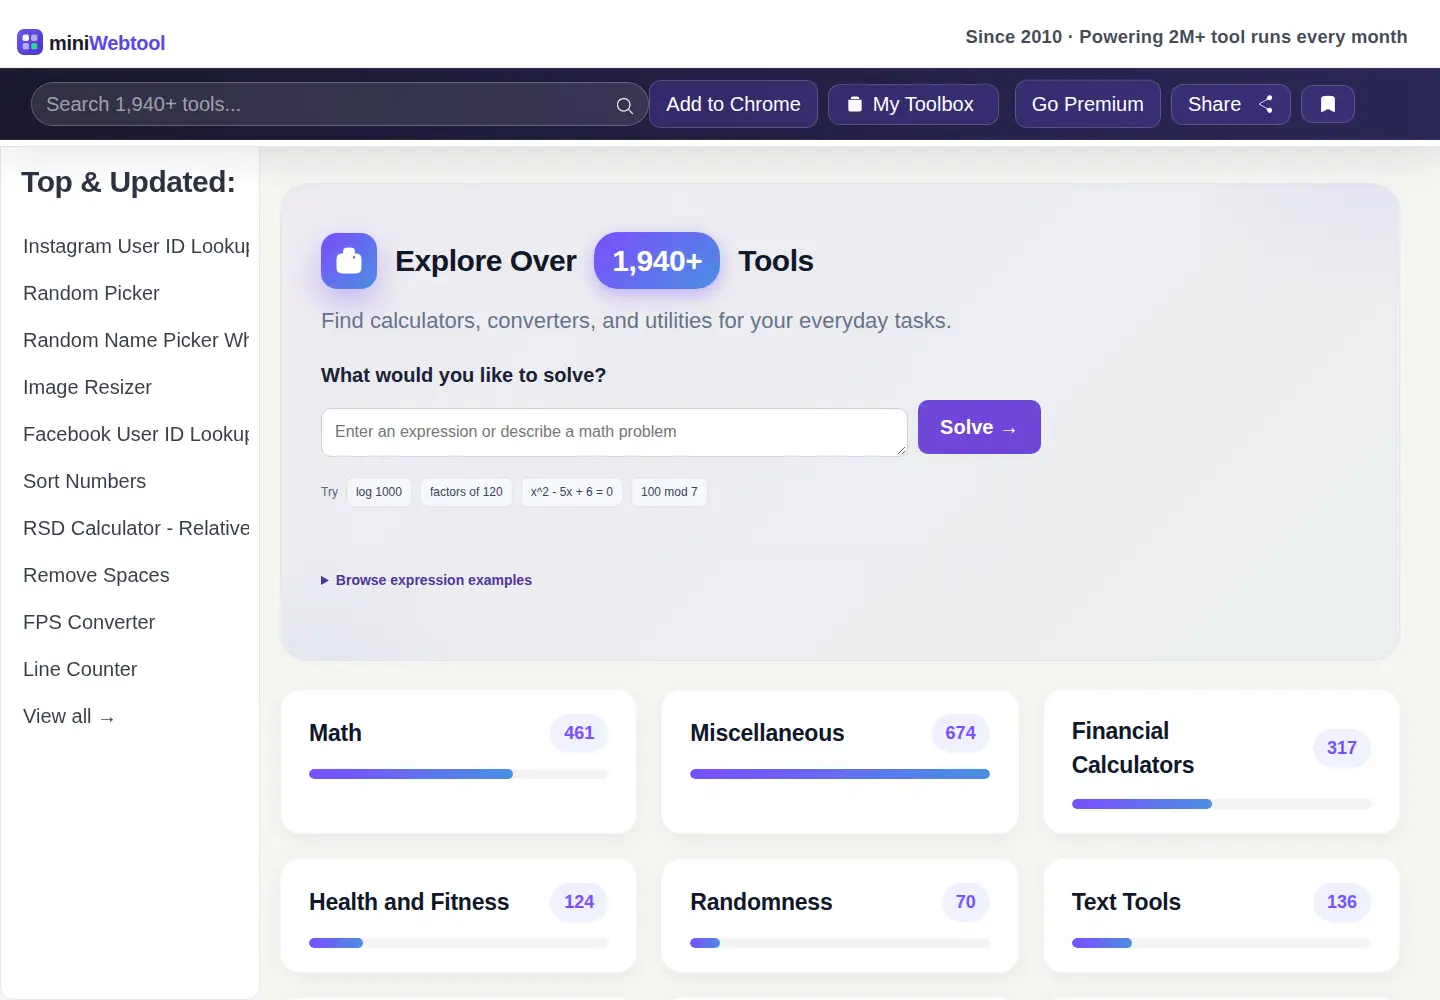Image resolution: width=1440 pixels, height=1000 pixels.
Task: Open the RSD Calculator link
Action: click(x=136, y=528)
